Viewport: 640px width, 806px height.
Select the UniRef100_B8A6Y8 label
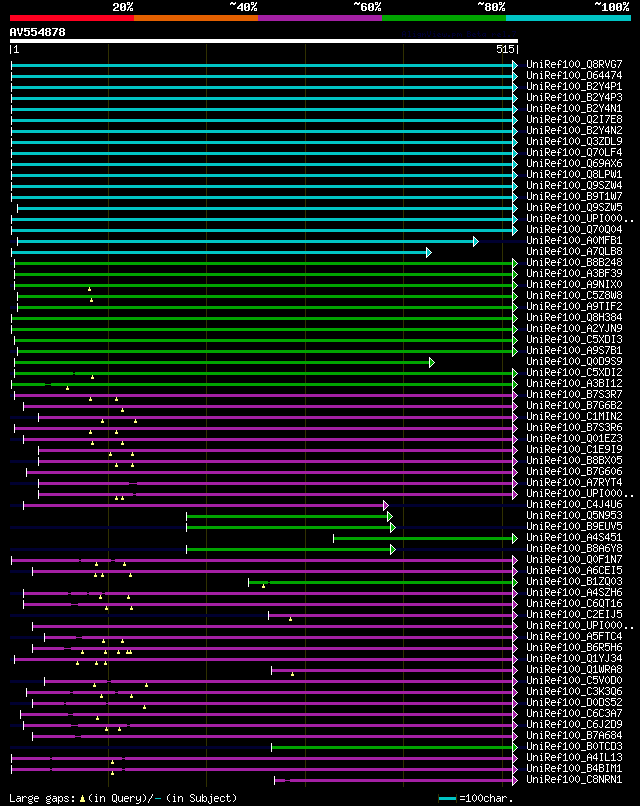point(574,548)
